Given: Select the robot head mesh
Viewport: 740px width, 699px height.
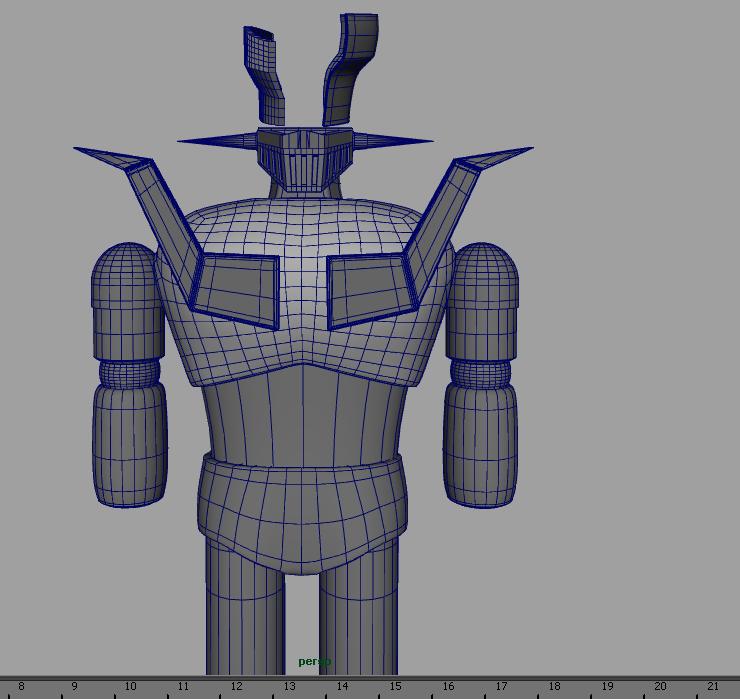Looking at the screenshot, I should click(x=306, y=160).
